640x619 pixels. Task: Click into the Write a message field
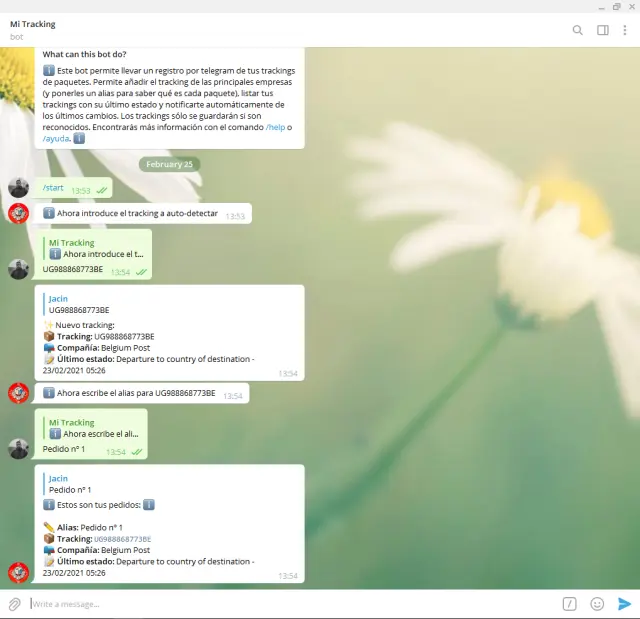click(x=290, y=604)
